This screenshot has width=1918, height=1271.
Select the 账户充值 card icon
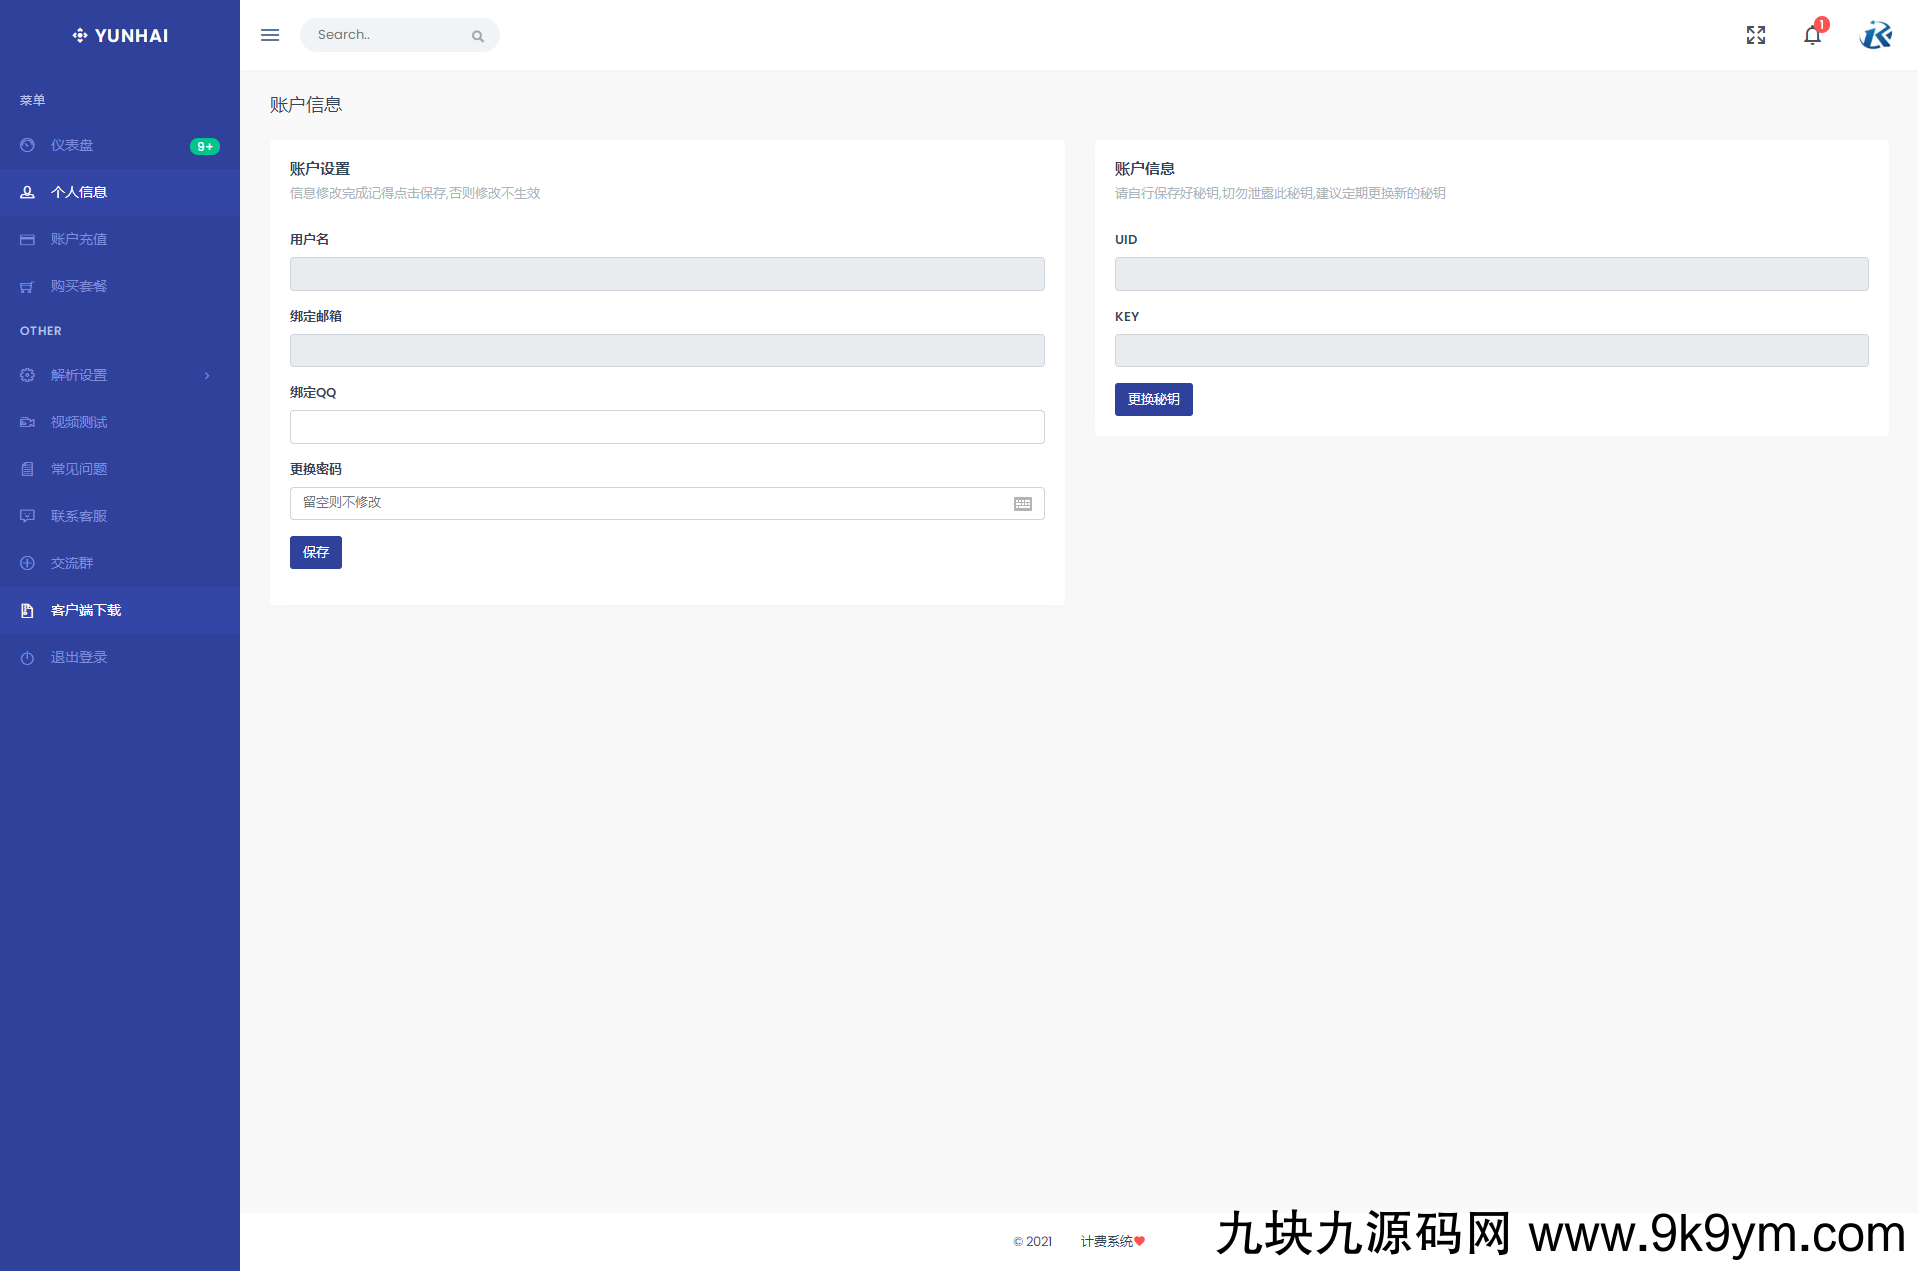[27, 239]
